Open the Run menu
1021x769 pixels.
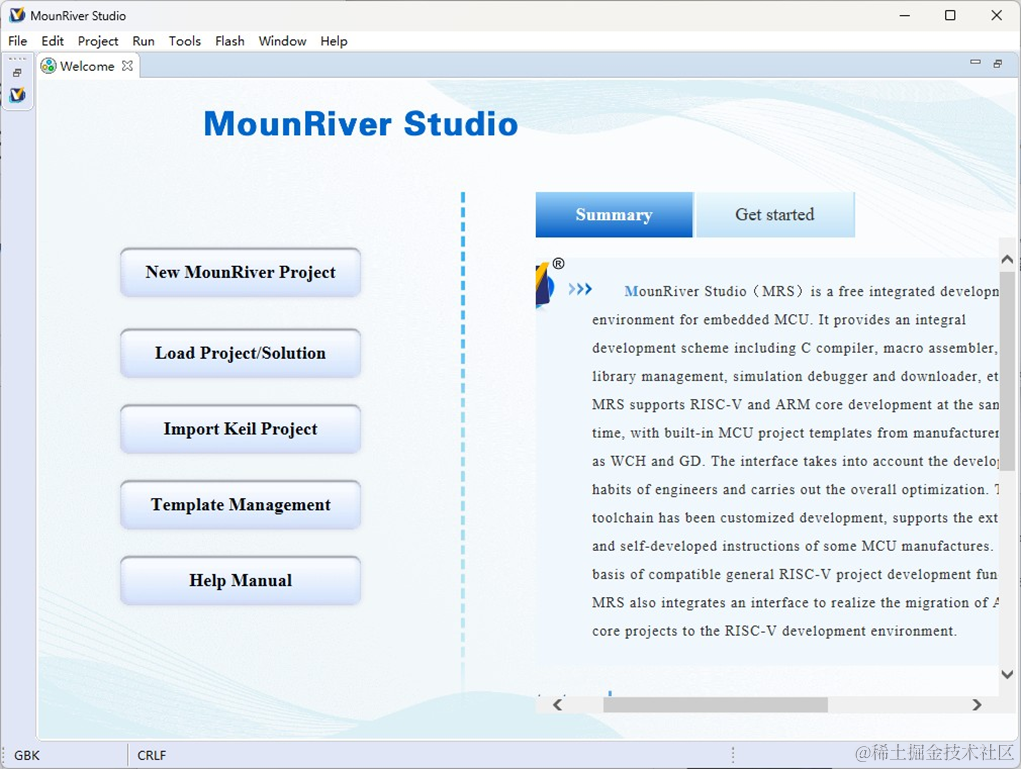click(143, 41)
